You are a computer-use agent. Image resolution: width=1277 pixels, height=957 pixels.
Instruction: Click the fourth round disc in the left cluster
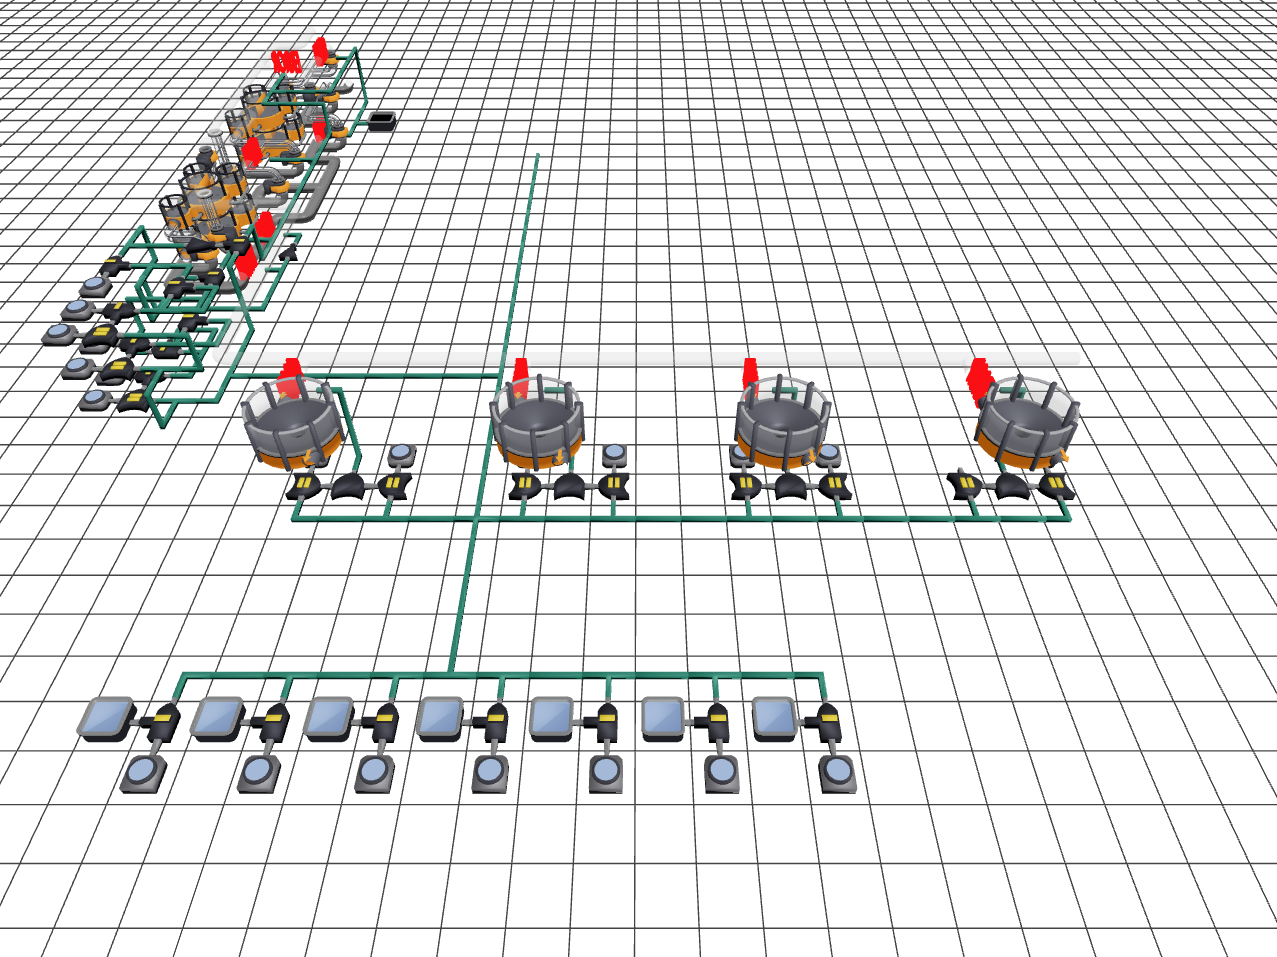click(77, 368)
